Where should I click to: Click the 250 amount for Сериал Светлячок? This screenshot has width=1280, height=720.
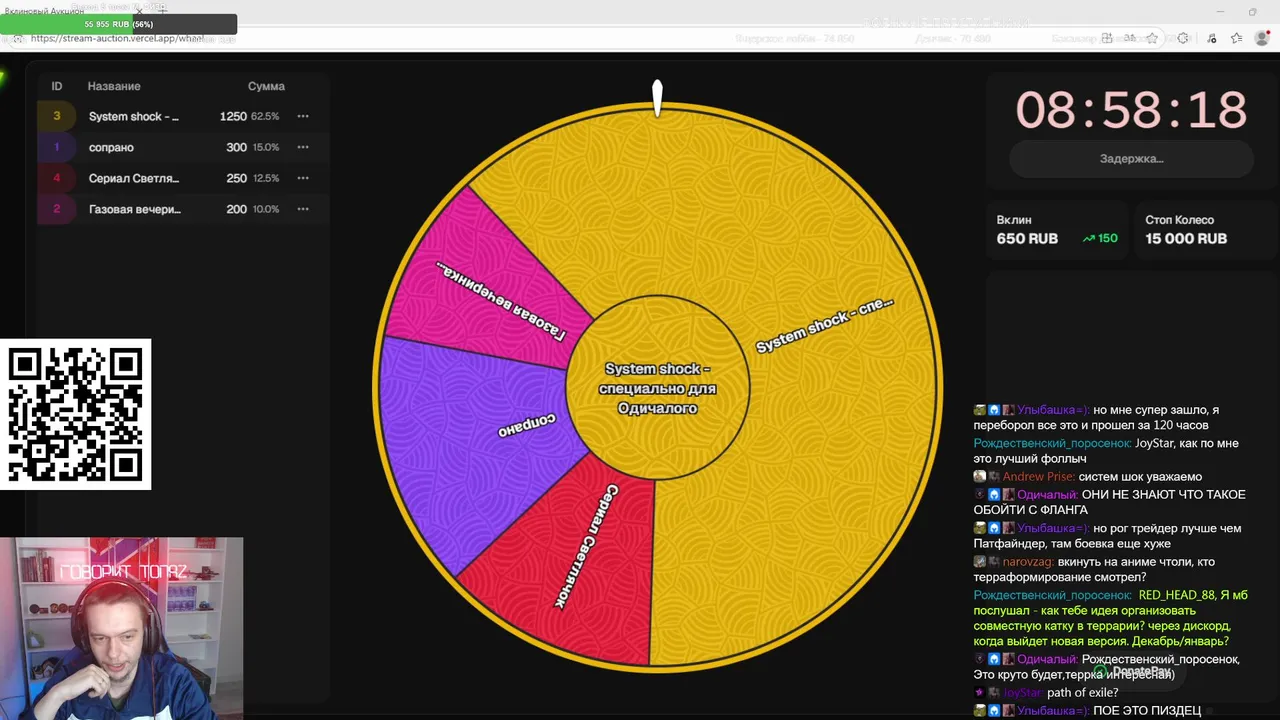[x=236, y=178]
